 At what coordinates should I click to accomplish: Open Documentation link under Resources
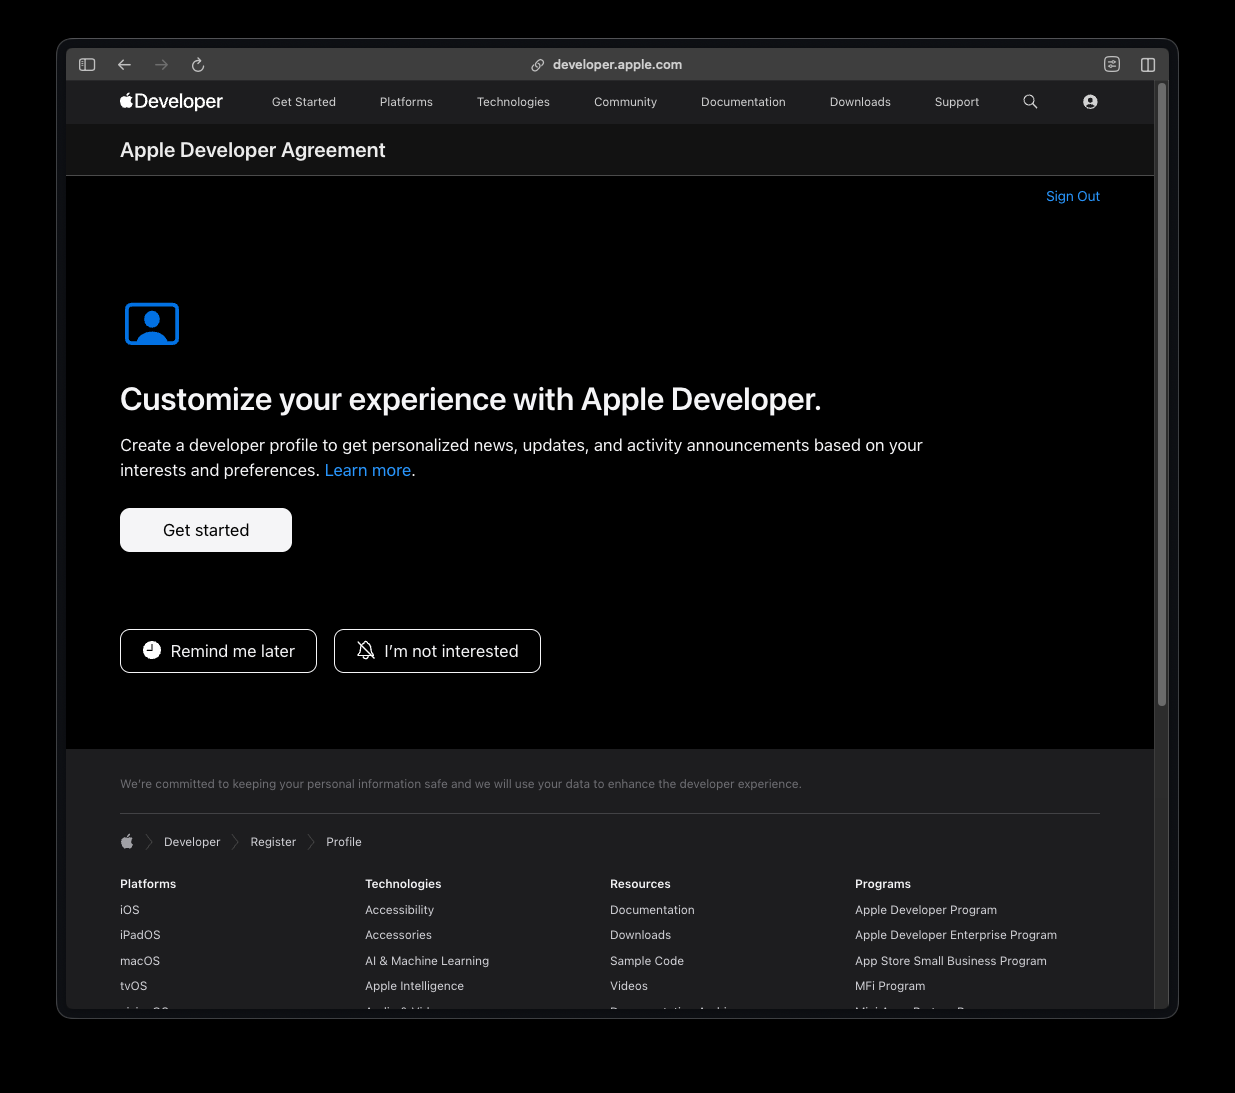(x=652, y=910)
